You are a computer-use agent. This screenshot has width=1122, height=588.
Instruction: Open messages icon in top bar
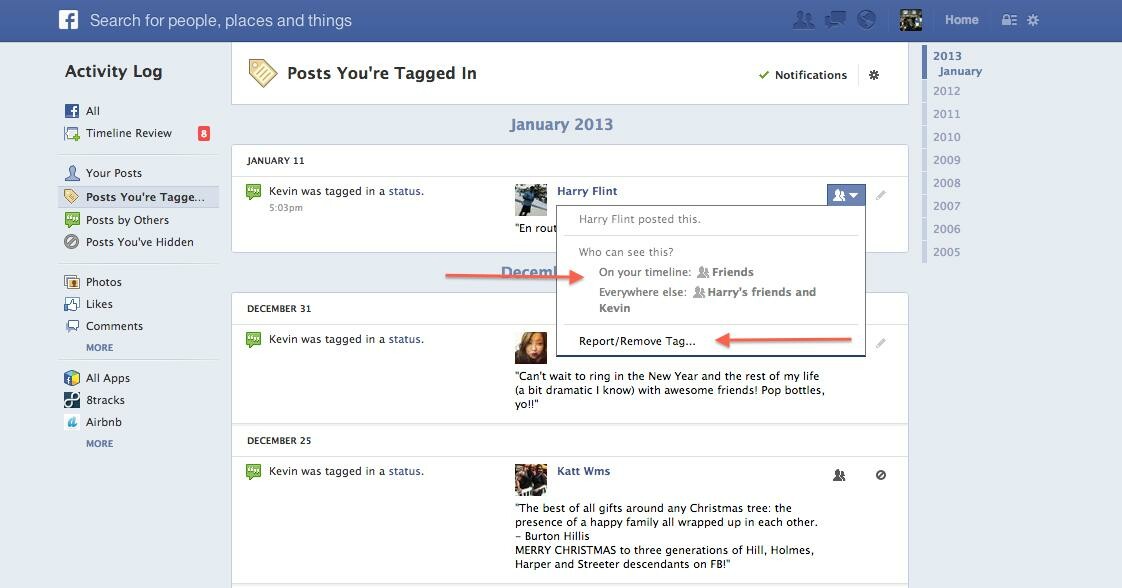coord(835,20)
